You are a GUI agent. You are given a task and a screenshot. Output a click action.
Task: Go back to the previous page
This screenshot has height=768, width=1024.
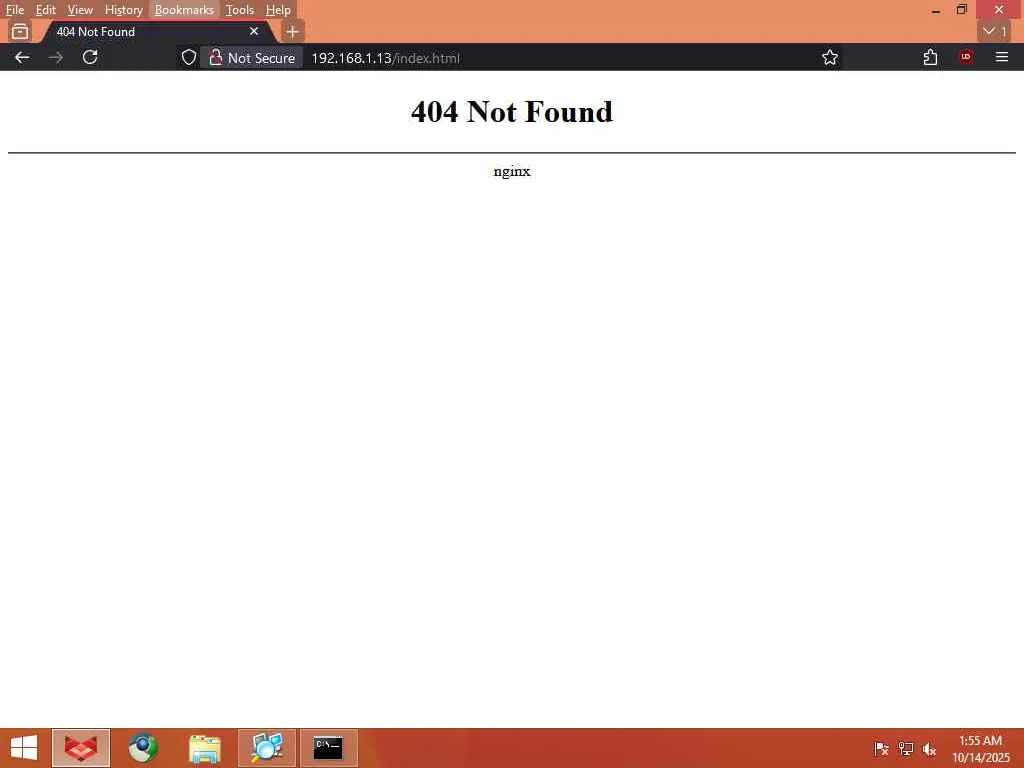point(22,57)
